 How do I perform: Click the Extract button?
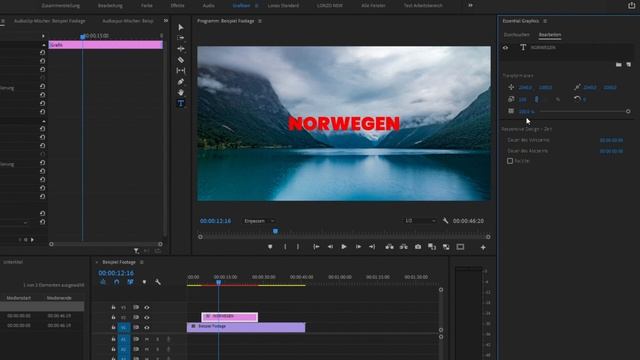[x=404, y=247]
